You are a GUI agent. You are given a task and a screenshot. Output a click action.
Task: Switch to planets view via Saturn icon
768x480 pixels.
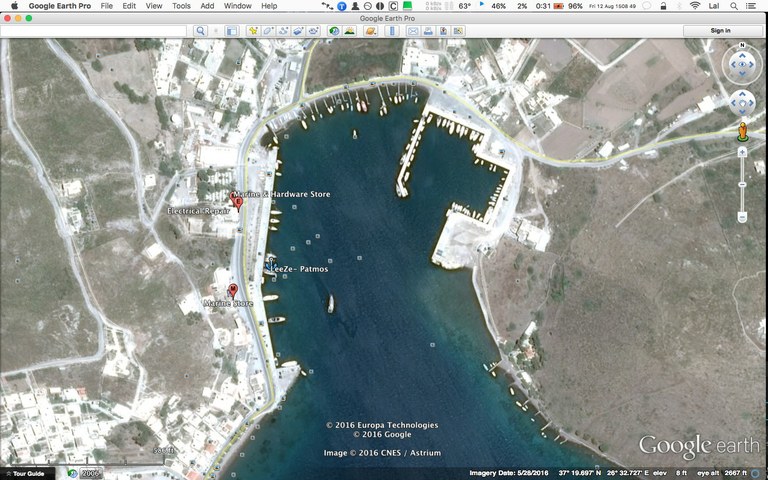click(x=369, y=31)
